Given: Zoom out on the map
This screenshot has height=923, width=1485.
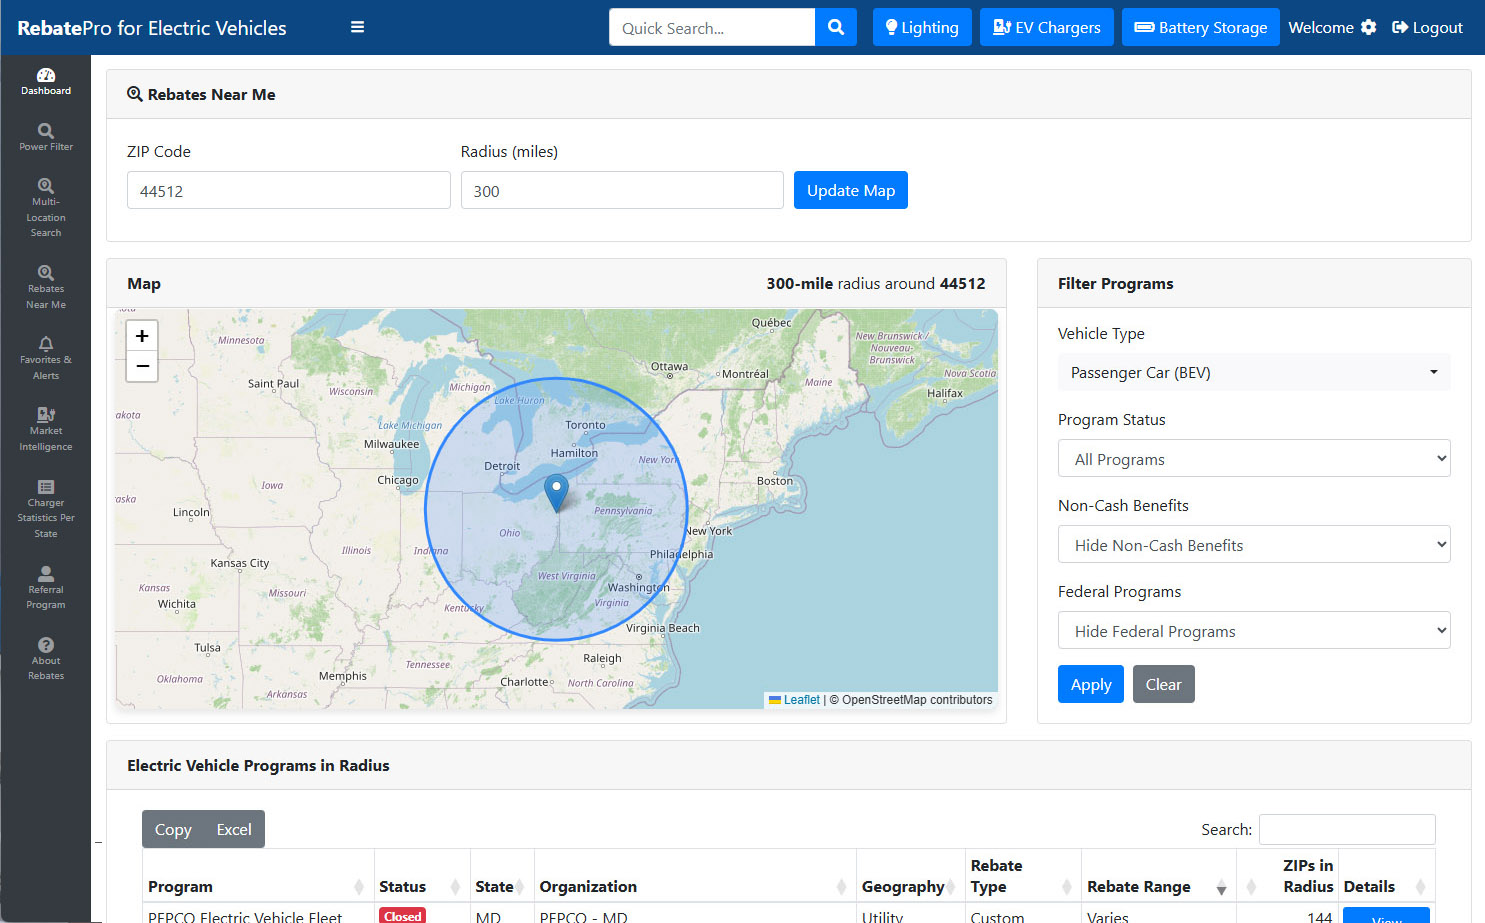Looking at the screenshot, I should pyautogui.click(x=142, y=367).
